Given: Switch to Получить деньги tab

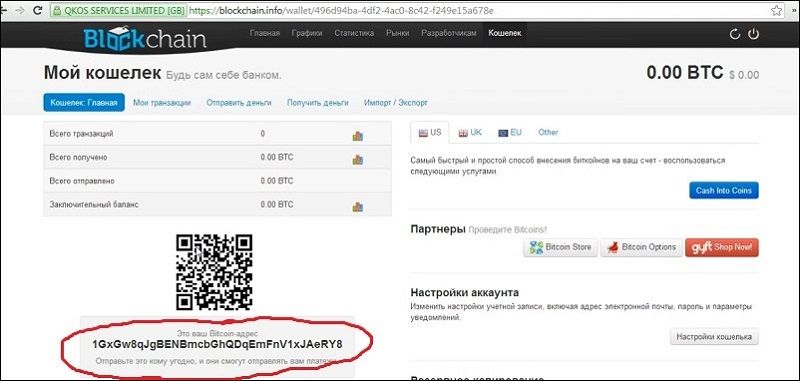Looking at the screenshot, I should [x=317, y=103].
